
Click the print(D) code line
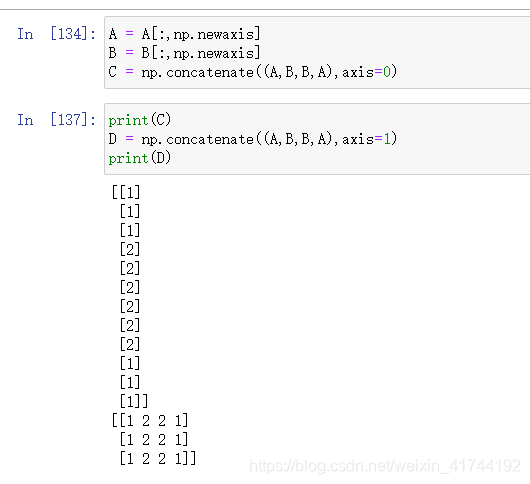pos(140,158)
